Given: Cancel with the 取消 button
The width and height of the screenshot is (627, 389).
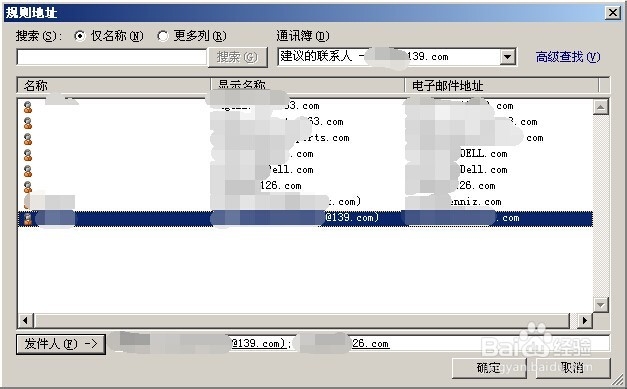Looking at the screenshot, I should click(573, 367).
